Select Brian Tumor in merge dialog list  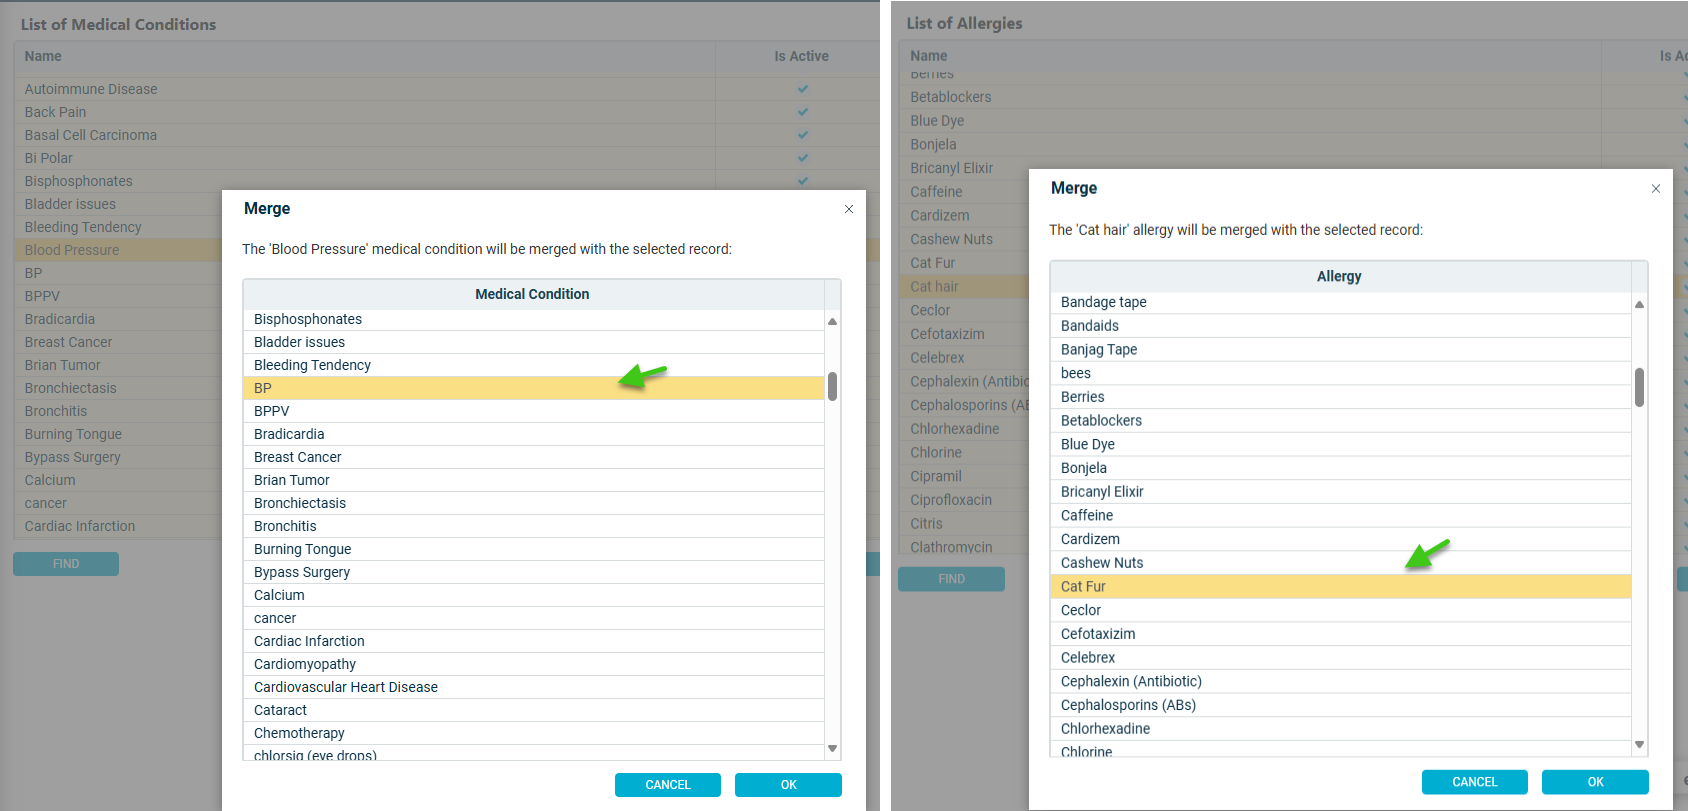534,480
